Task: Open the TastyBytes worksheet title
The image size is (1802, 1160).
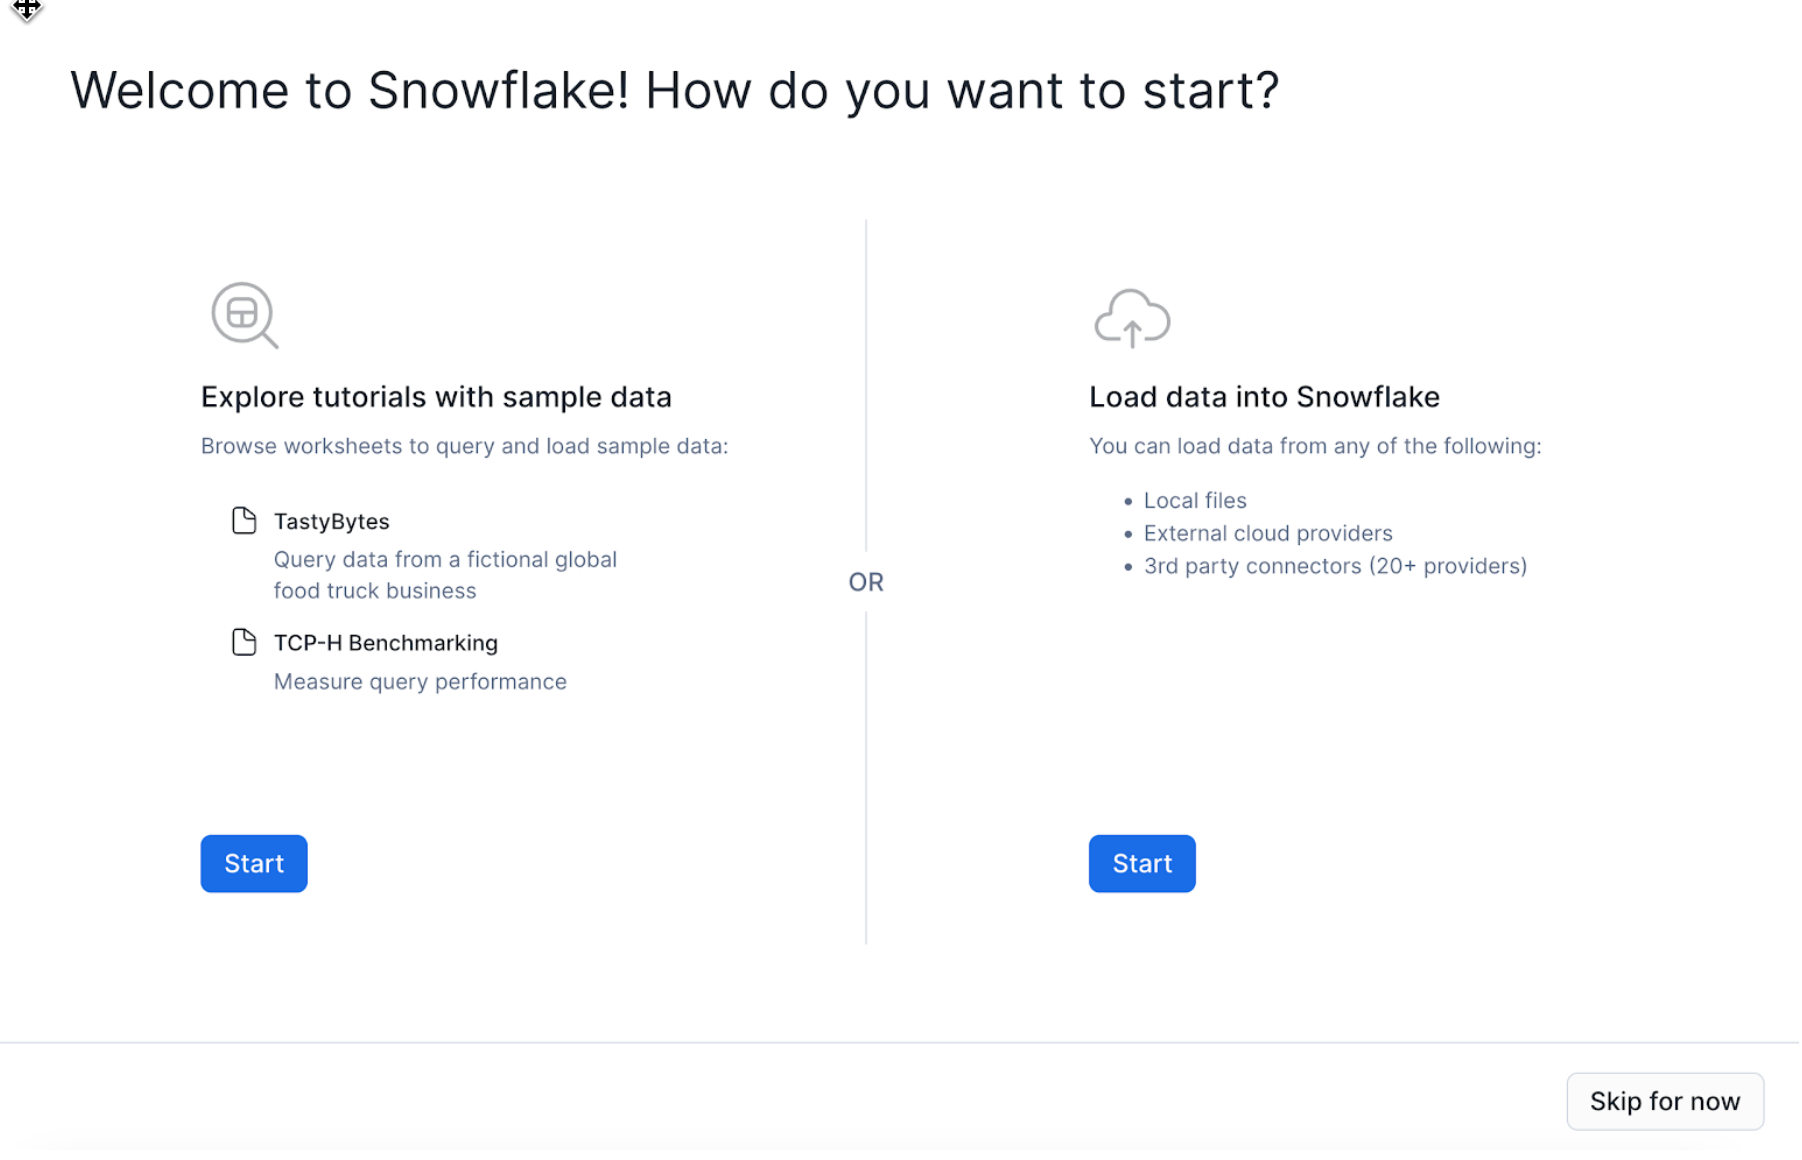Action: (x=331, y=522)
